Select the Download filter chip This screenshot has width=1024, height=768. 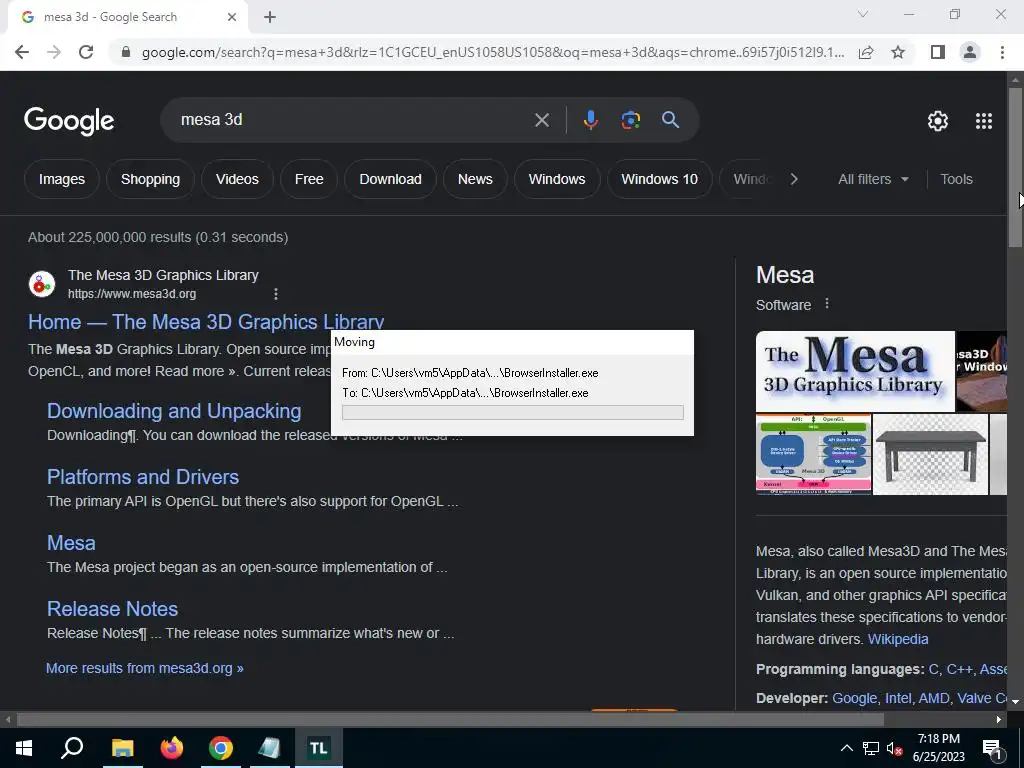click(x=391, y=179)
